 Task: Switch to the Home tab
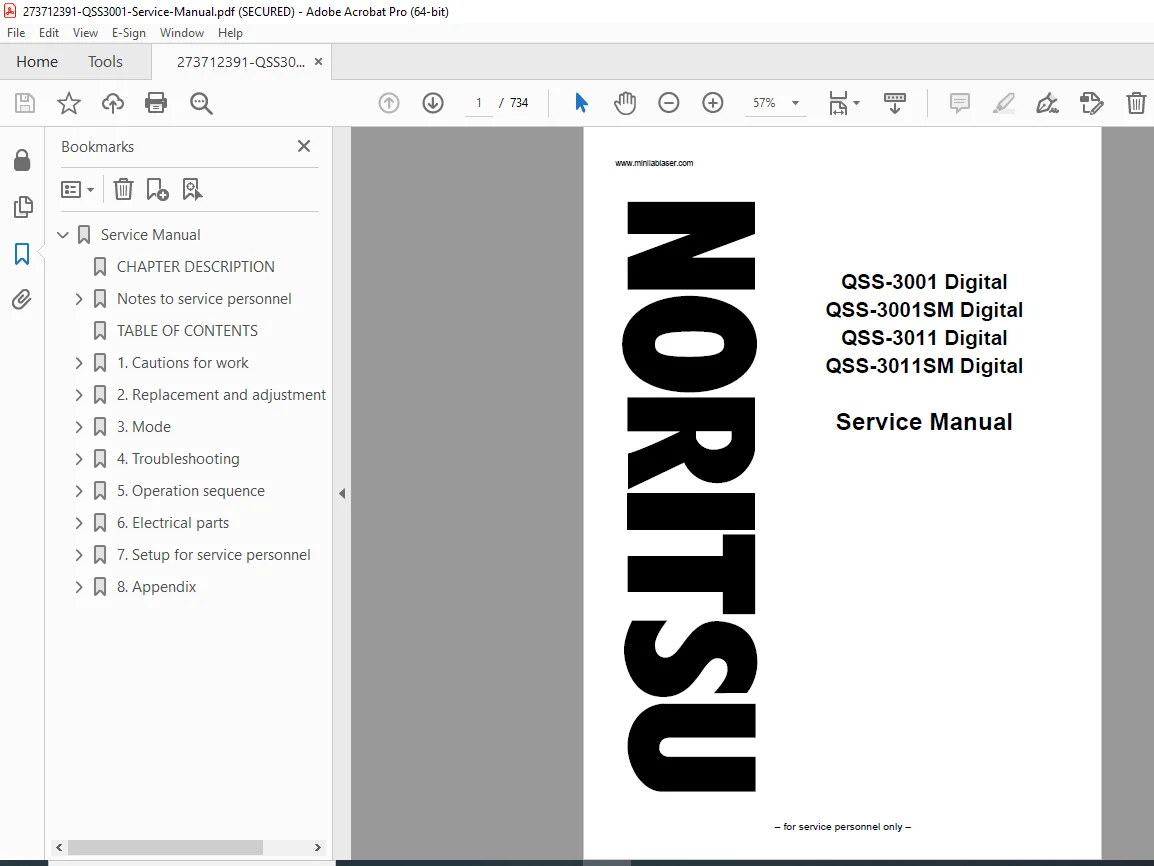(x=37, y=62)
